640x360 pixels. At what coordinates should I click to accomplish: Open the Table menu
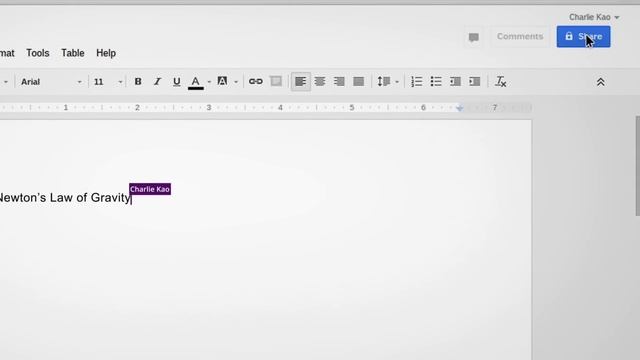click(x=73, y=53)
